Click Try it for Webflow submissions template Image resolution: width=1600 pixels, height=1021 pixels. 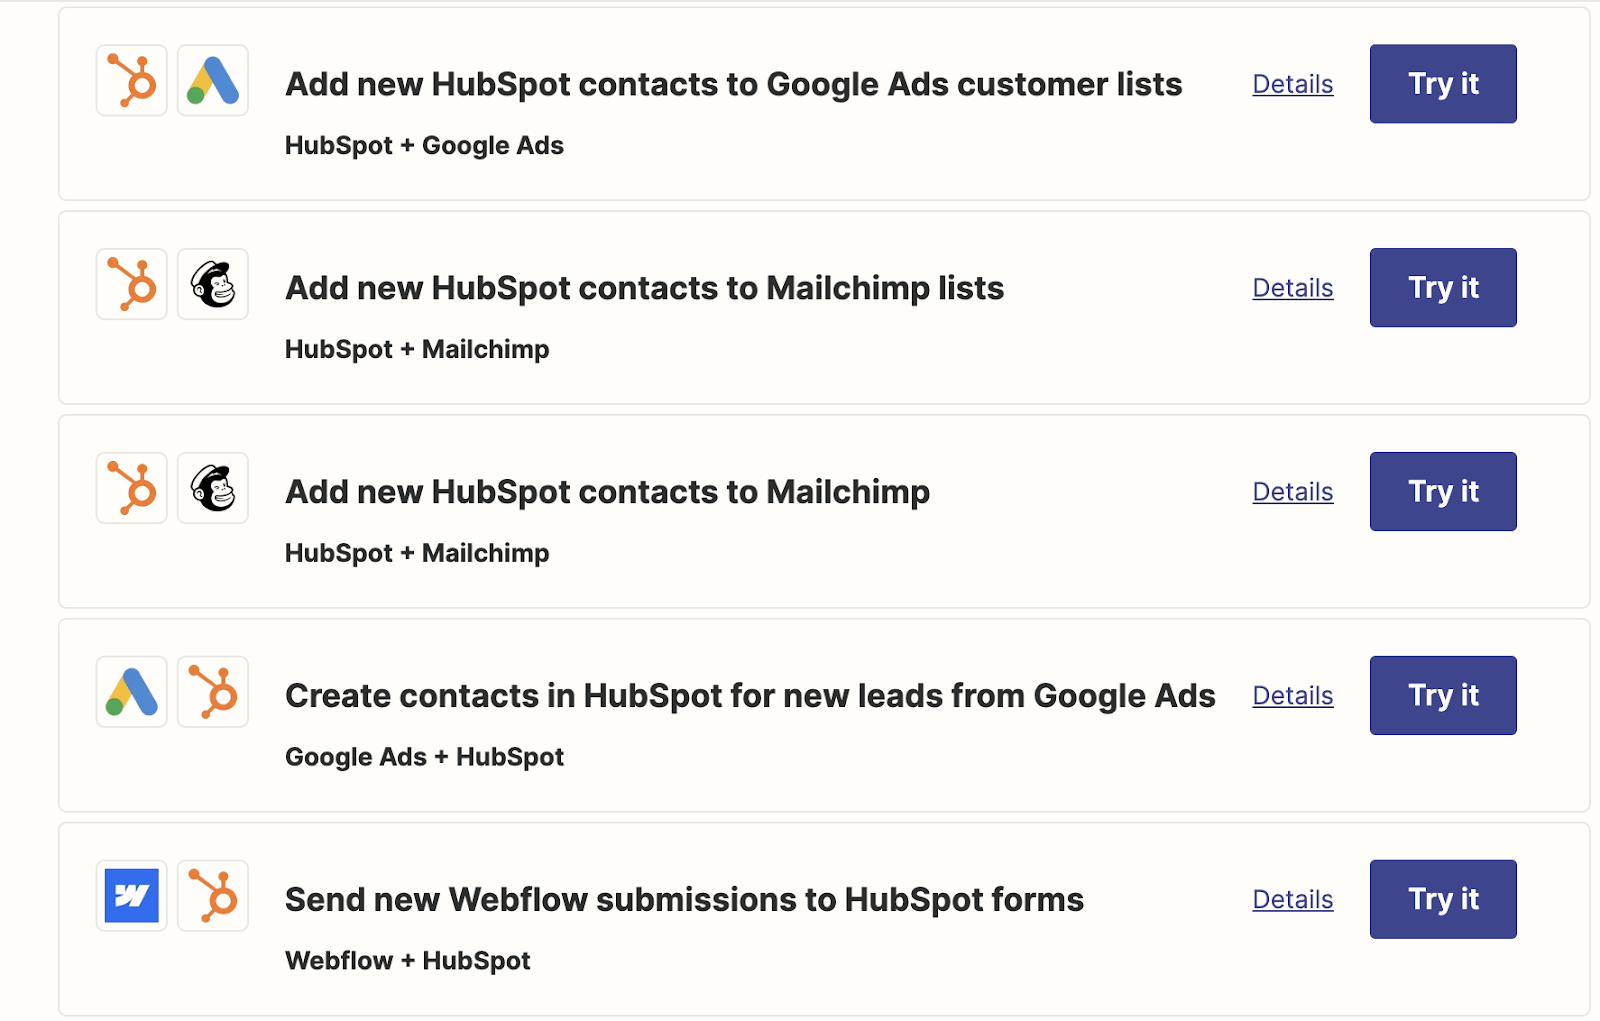click(1442, 899)
